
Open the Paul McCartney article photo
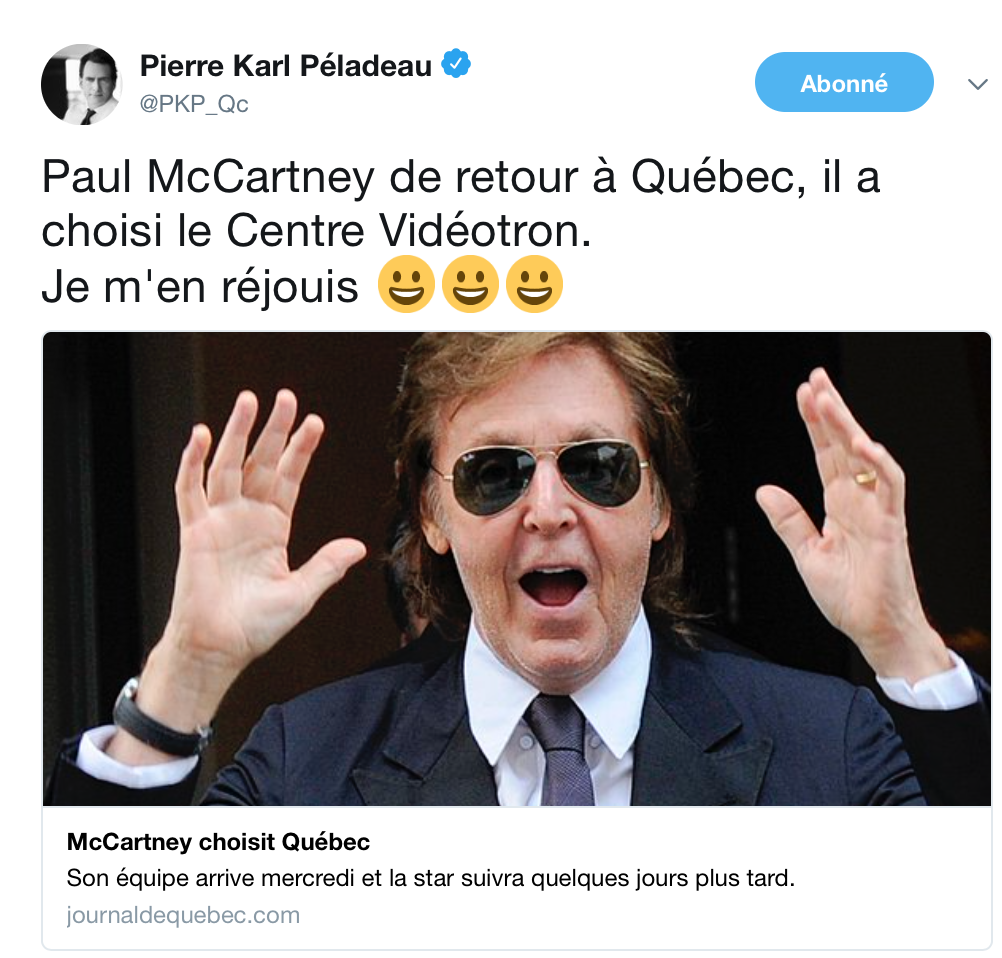pos(517,569)
